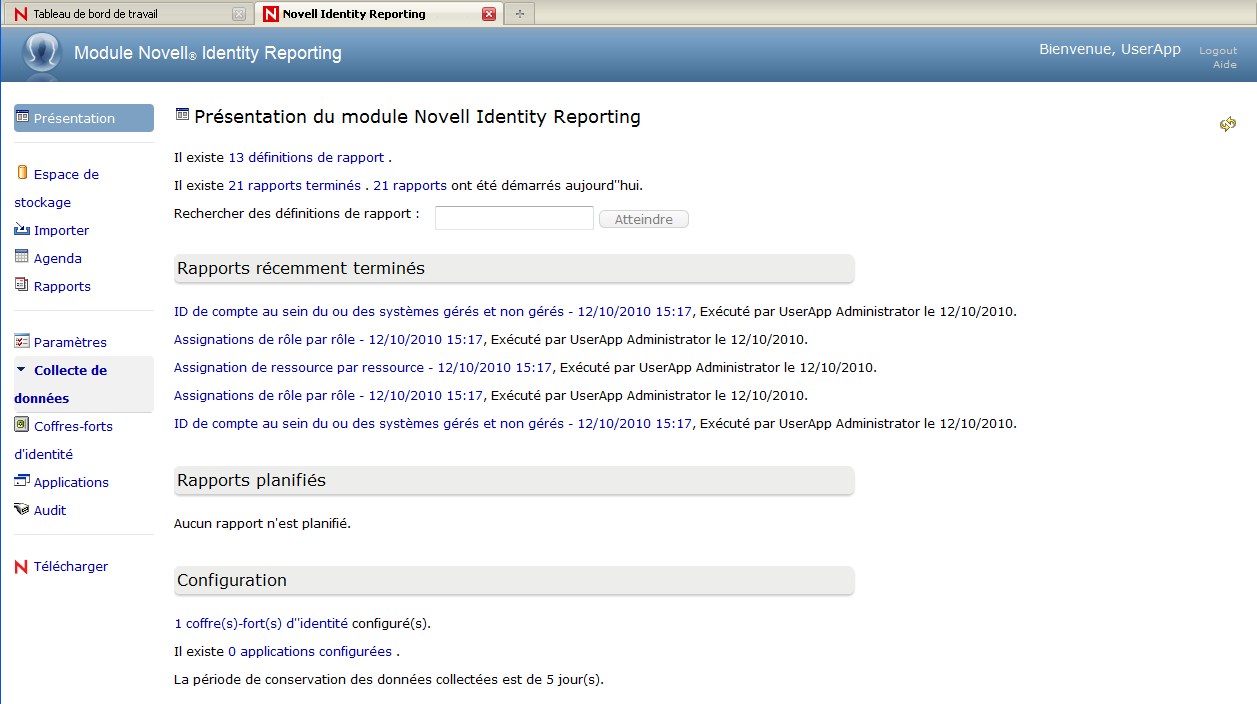Click the Agenda calendar icon

click(x=22, y=257)
